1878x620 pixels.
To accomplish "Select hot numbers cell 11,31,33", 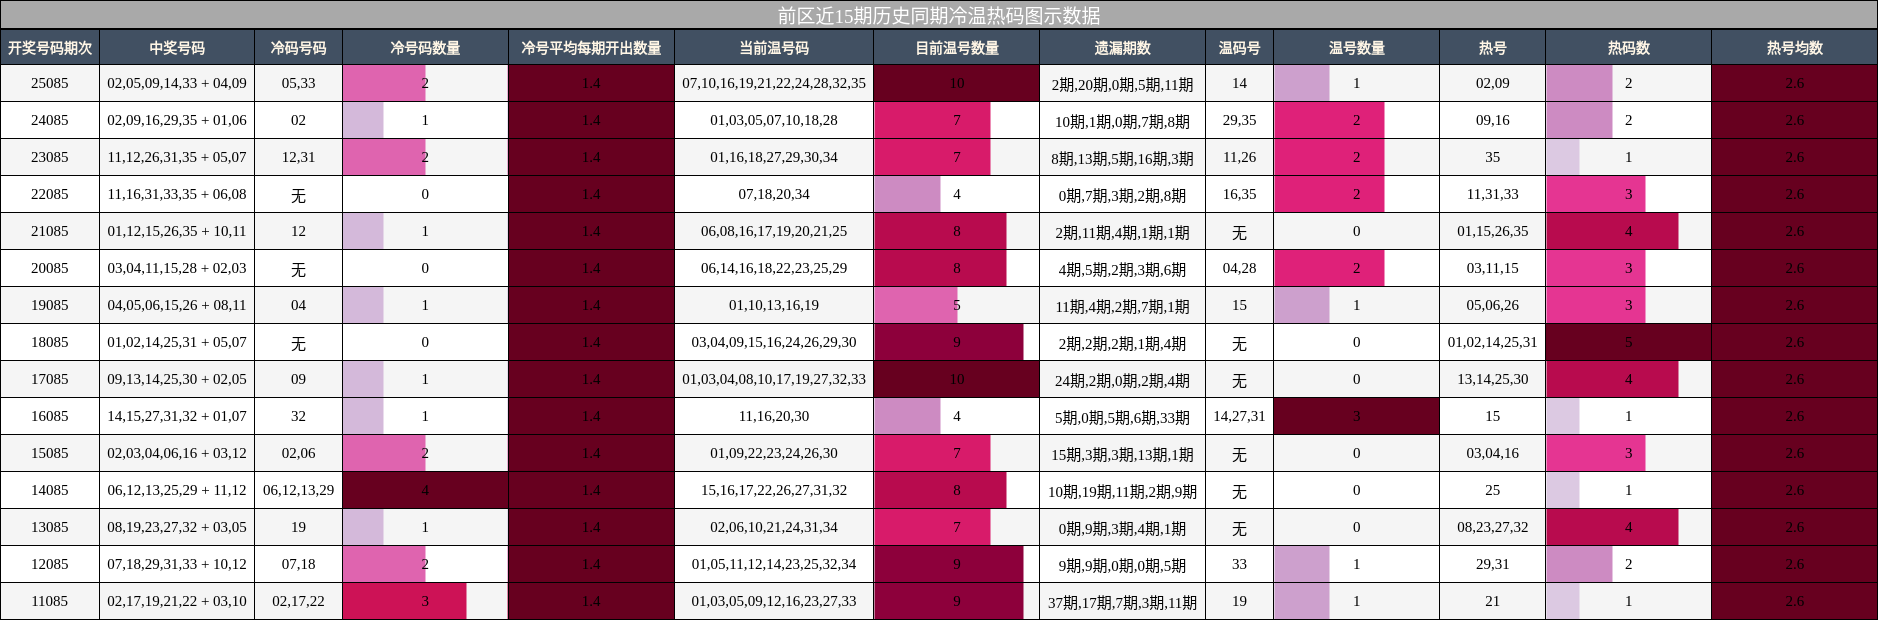I will click(x=1492, y=194).
